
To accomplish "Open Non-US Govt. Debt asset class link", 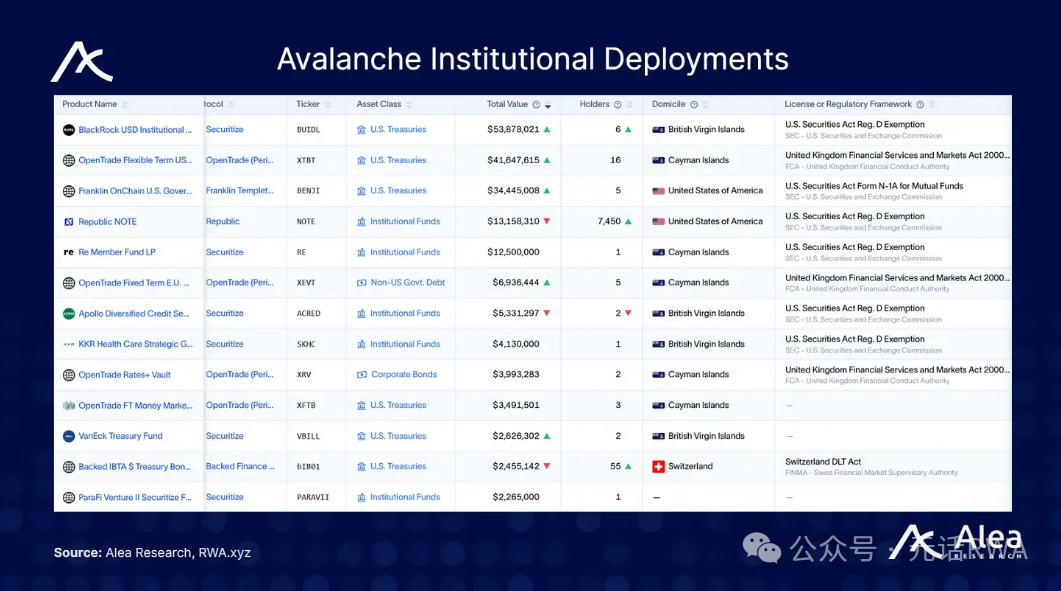I will 408,282.
